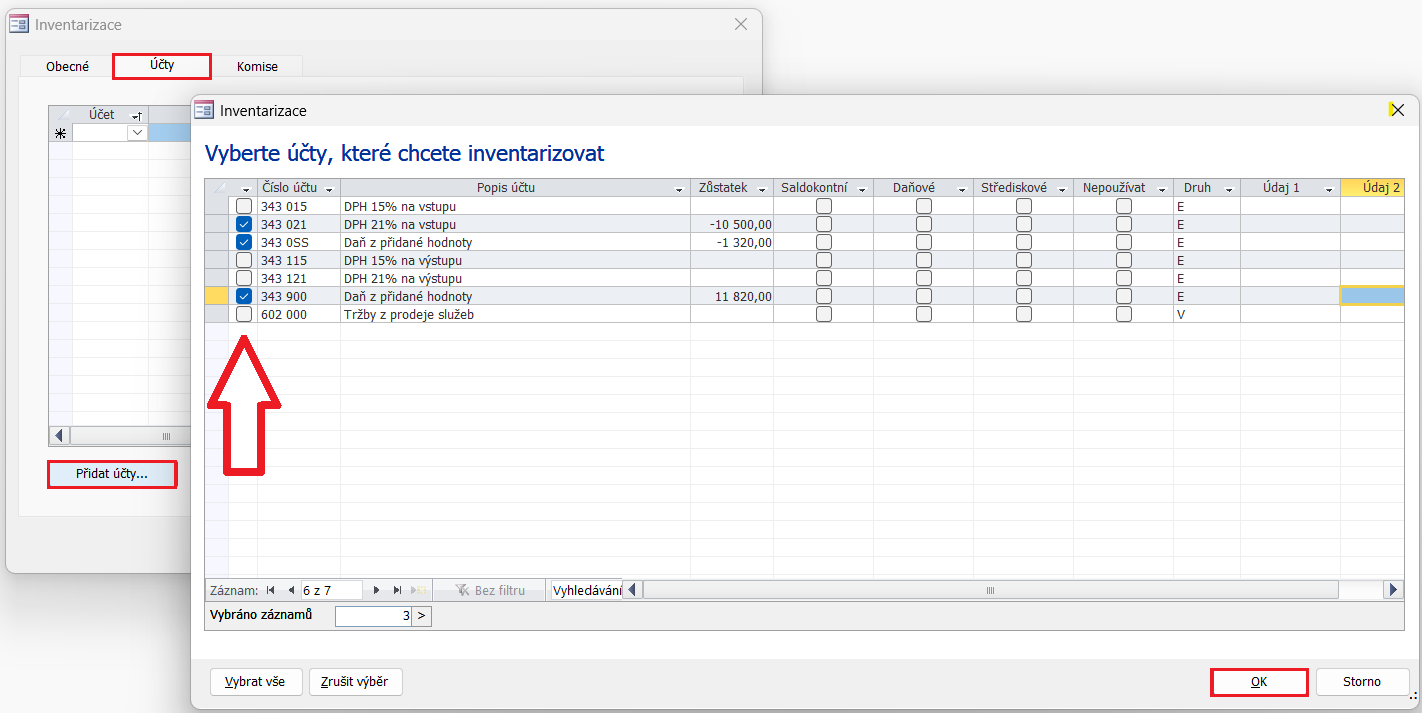
Task: Click the Bez filtru filter icon
Action: pos(462,591)
